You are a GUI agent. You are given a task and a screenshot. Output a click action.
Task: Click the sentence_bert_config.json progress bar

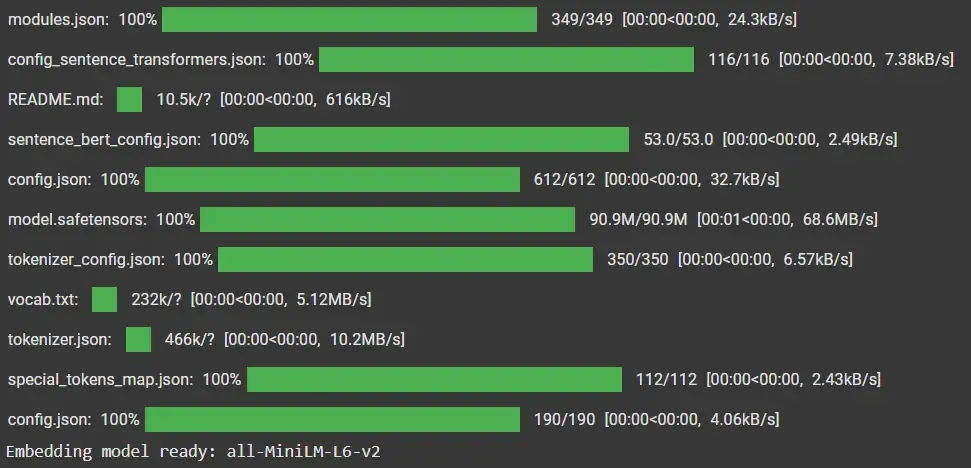click(x=441, y=140)
